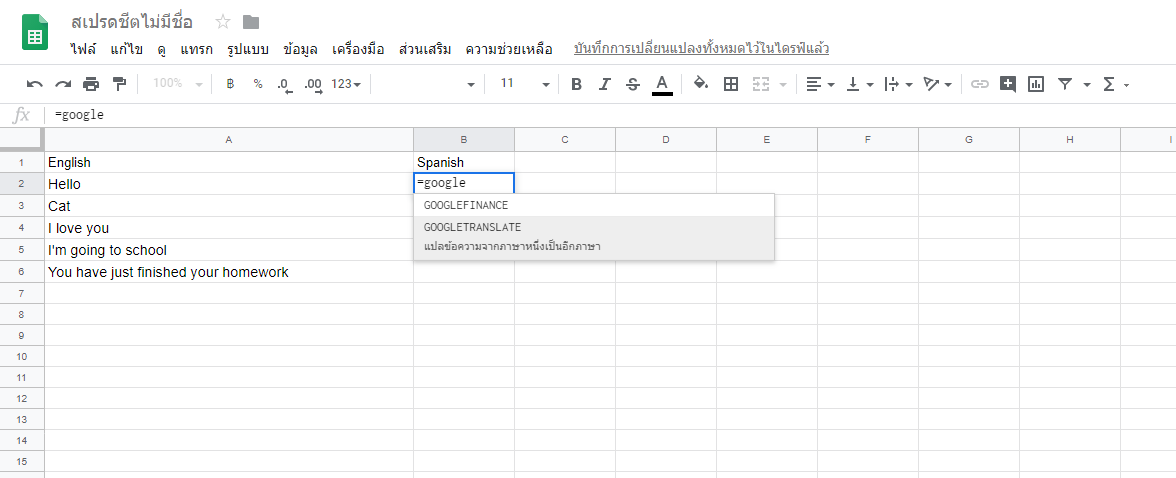Open the ไฟล์ menu
Viewport: 1176px width, 478px height.
point(82,50)
